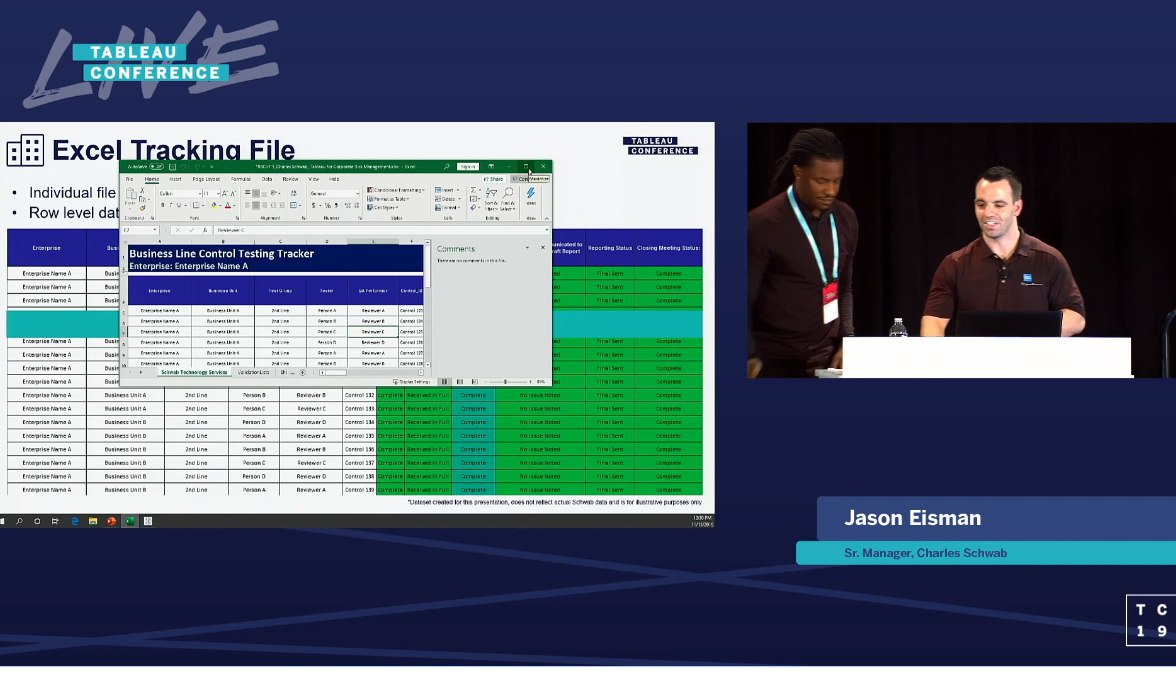This screenshot has width=1176, height=680.
Task: Toggle Bold formatting
Action: 162,205
